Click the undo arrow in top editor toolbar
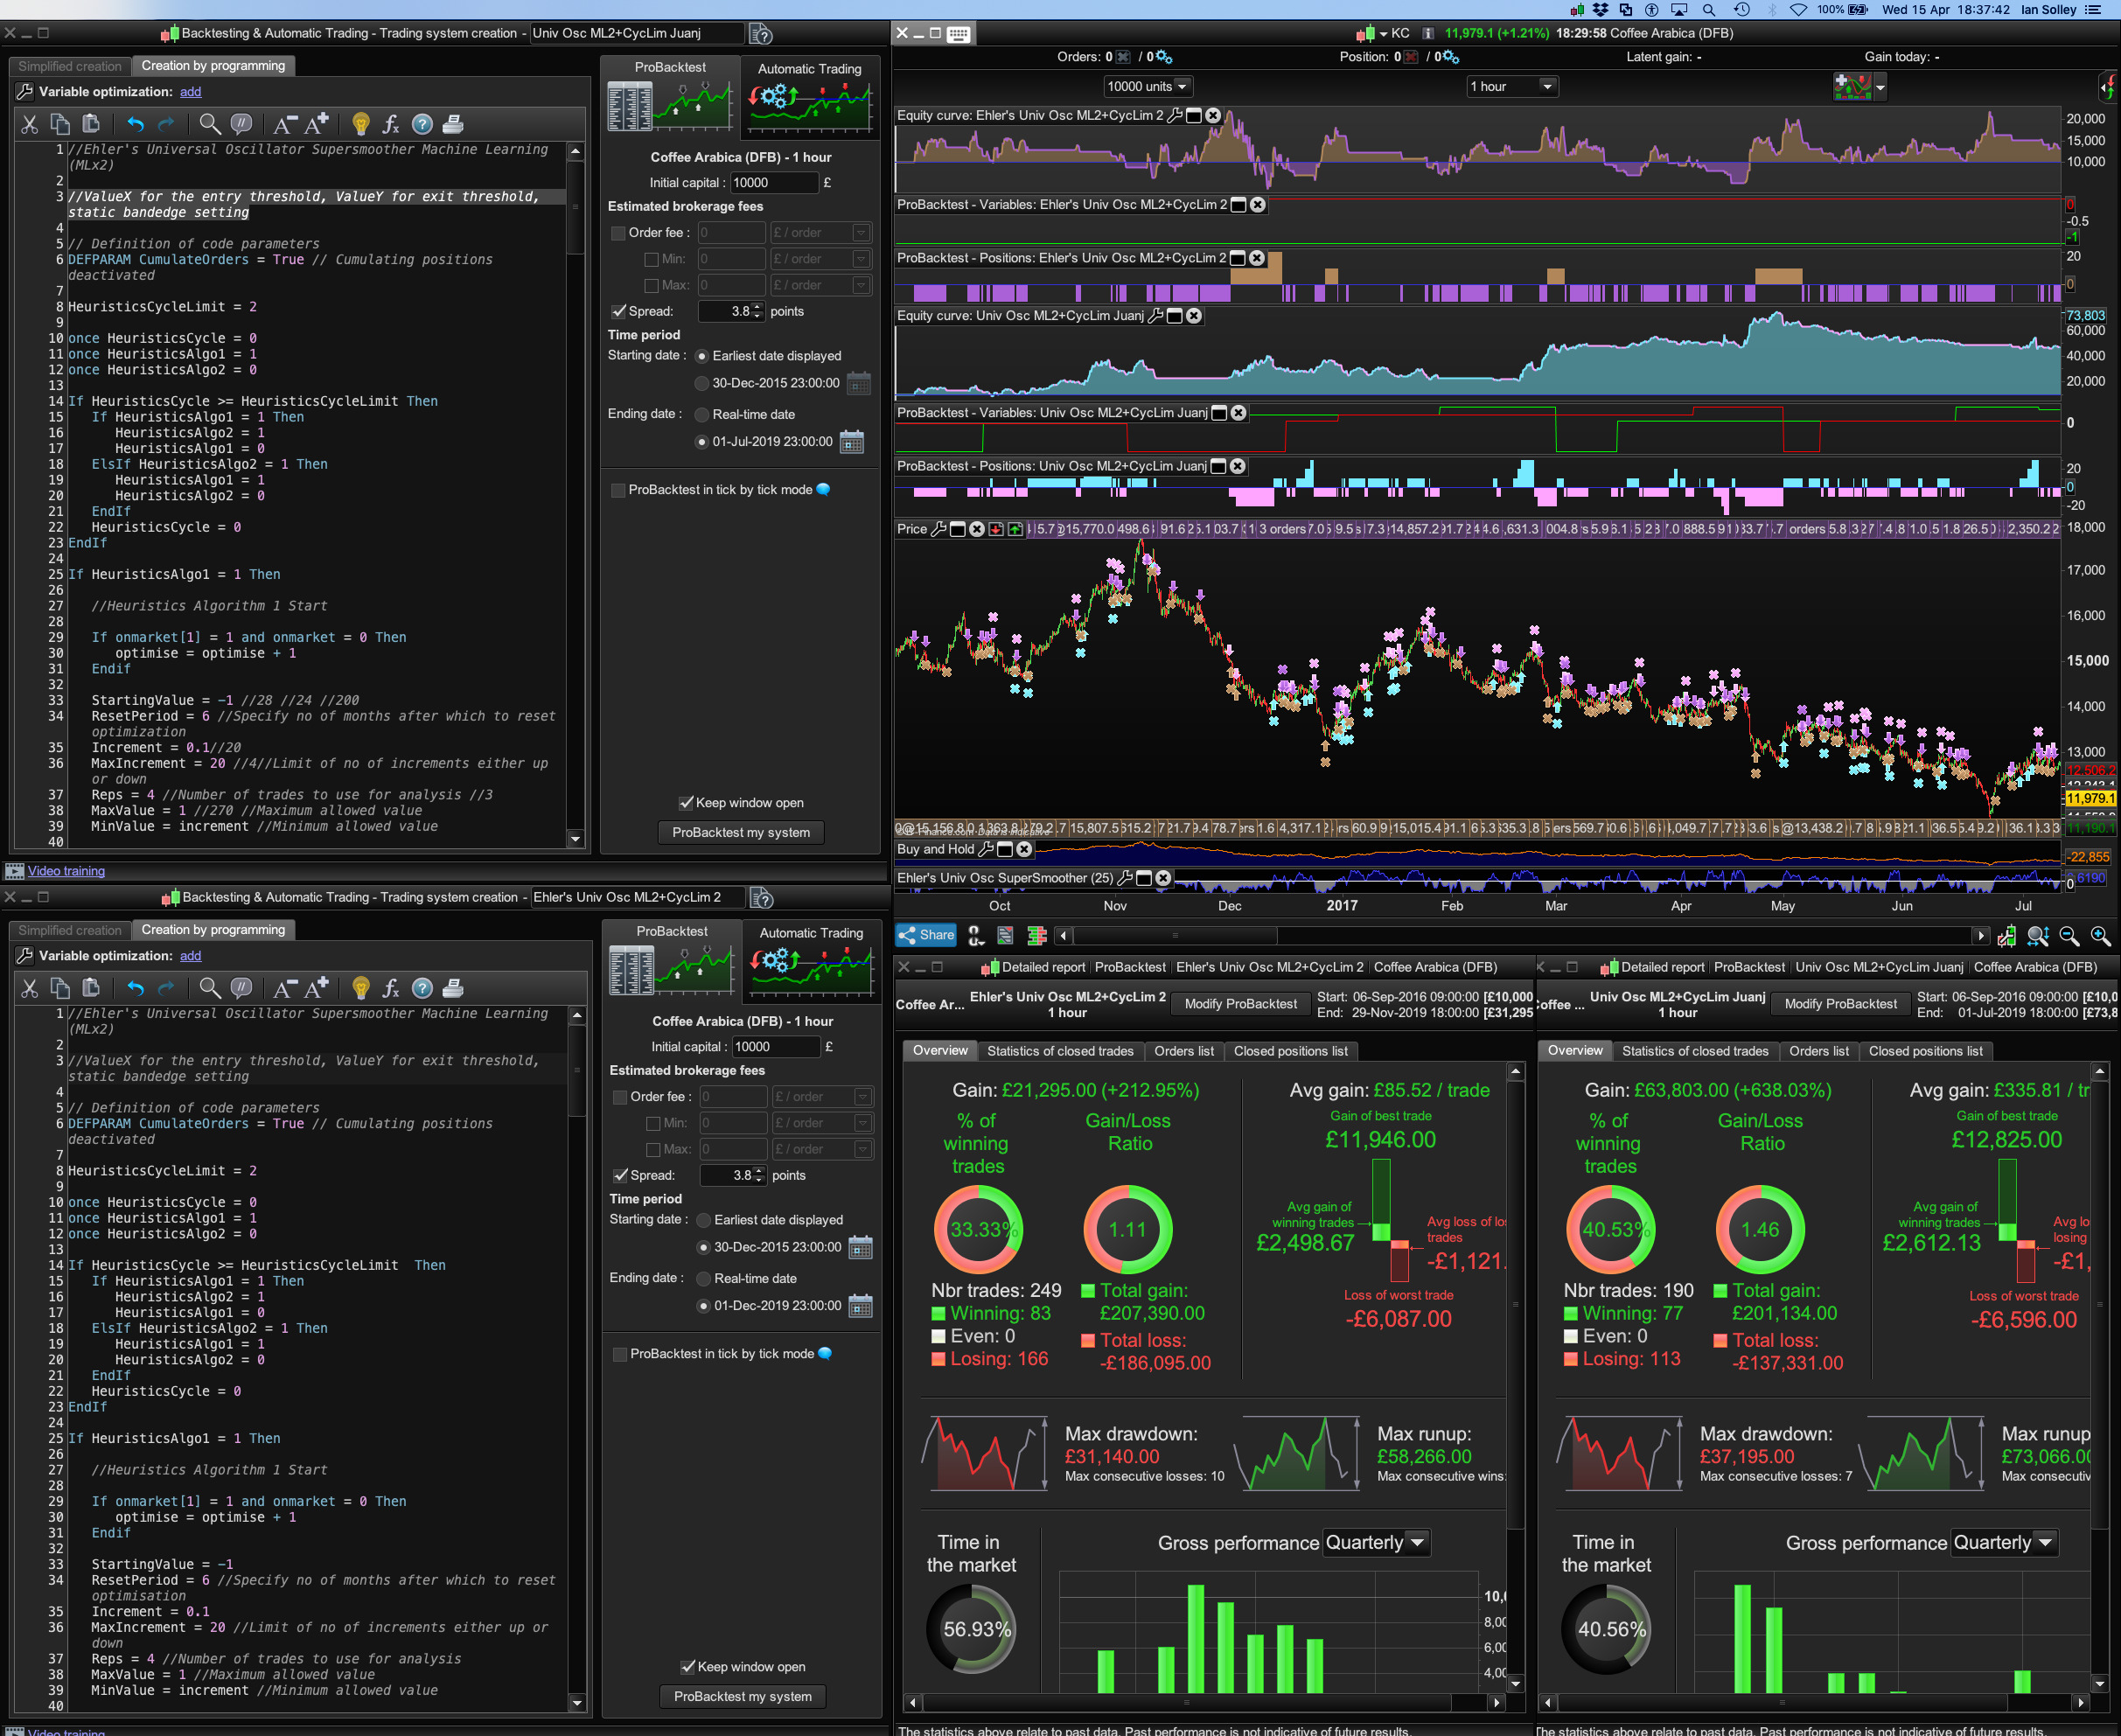 136,124
